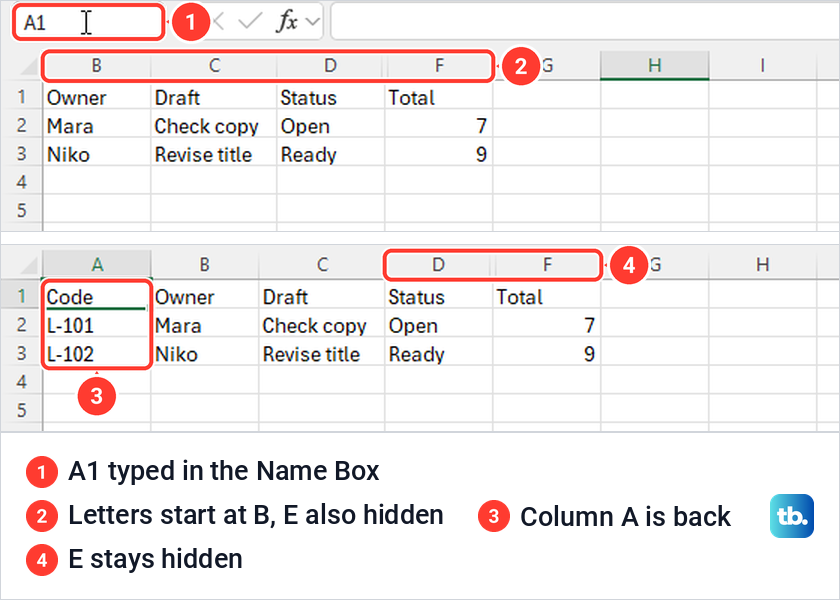Image resolution: width=840 pixels, height=600 pixels.
Task: Select column header B in sheet with A hidden
Action: [x=96, y=66]
